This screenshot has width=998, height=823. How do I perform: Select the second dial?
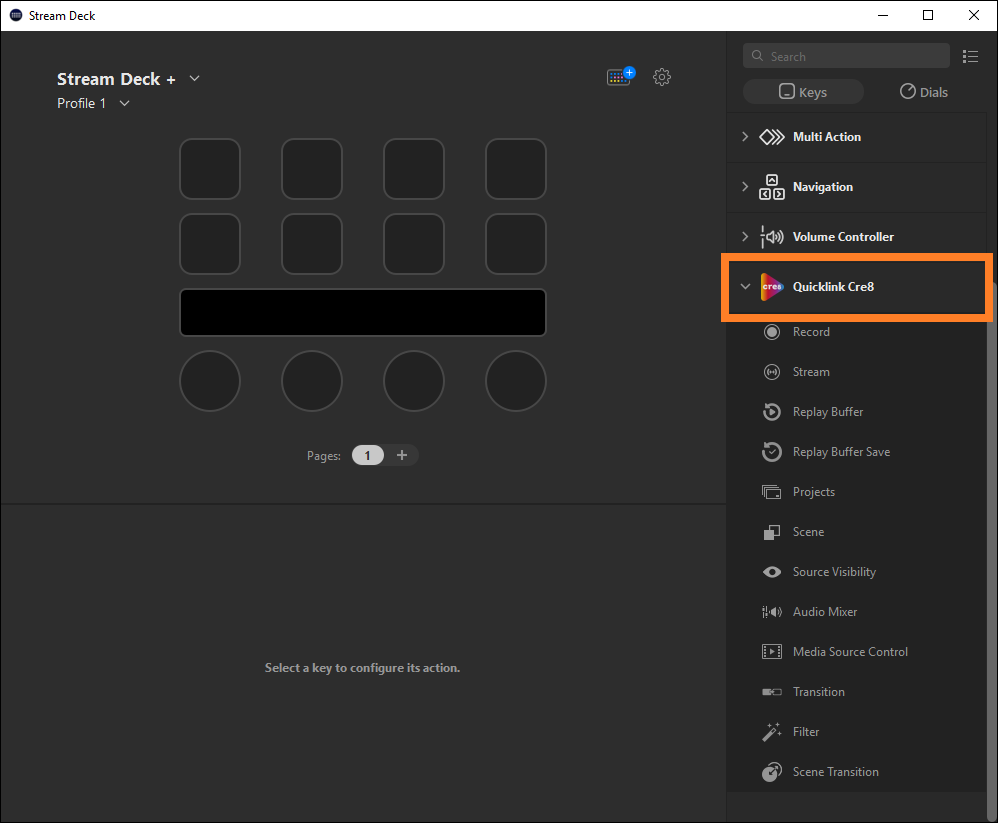click(x=312, y=381)
